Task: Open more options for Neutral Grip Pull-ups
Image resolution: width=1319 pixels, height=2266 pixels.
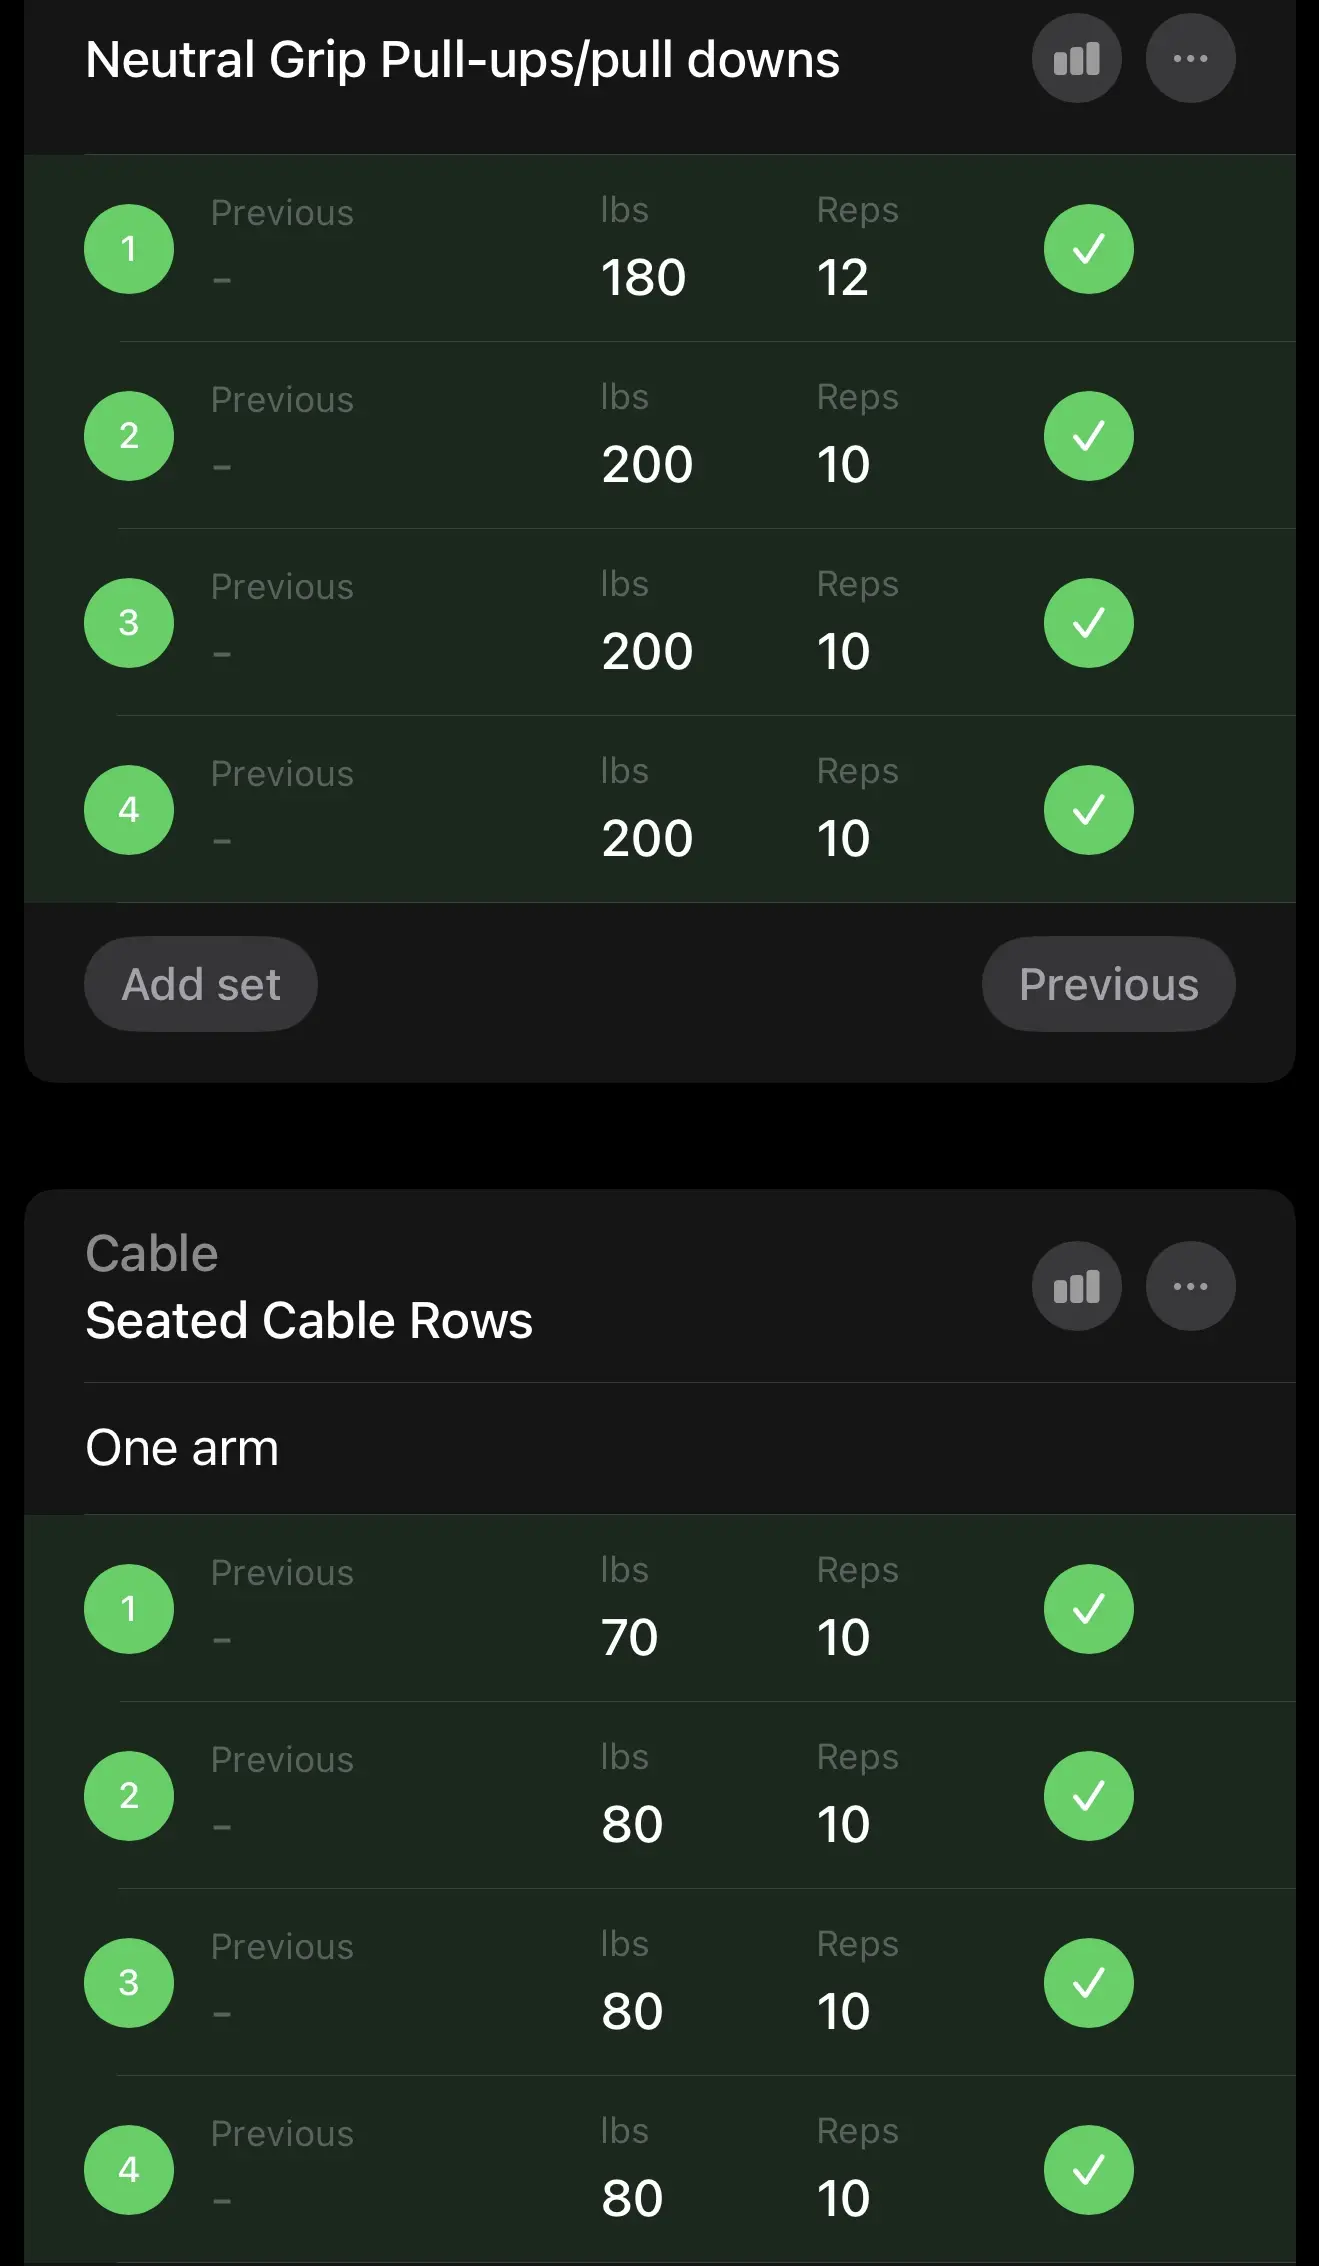Action: pos(1190,59)
